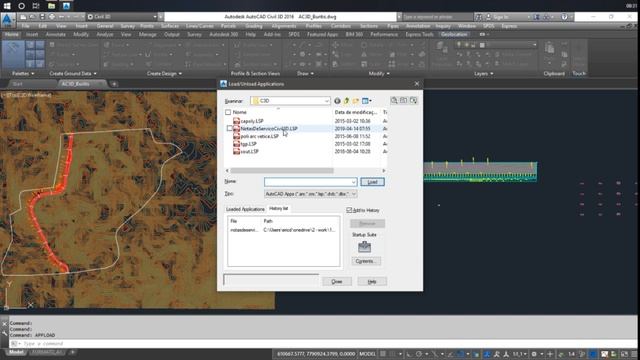Open the Civil 3D workspace dropdown
This screenshot has height=360, width=640.
(x=122, y=17)
